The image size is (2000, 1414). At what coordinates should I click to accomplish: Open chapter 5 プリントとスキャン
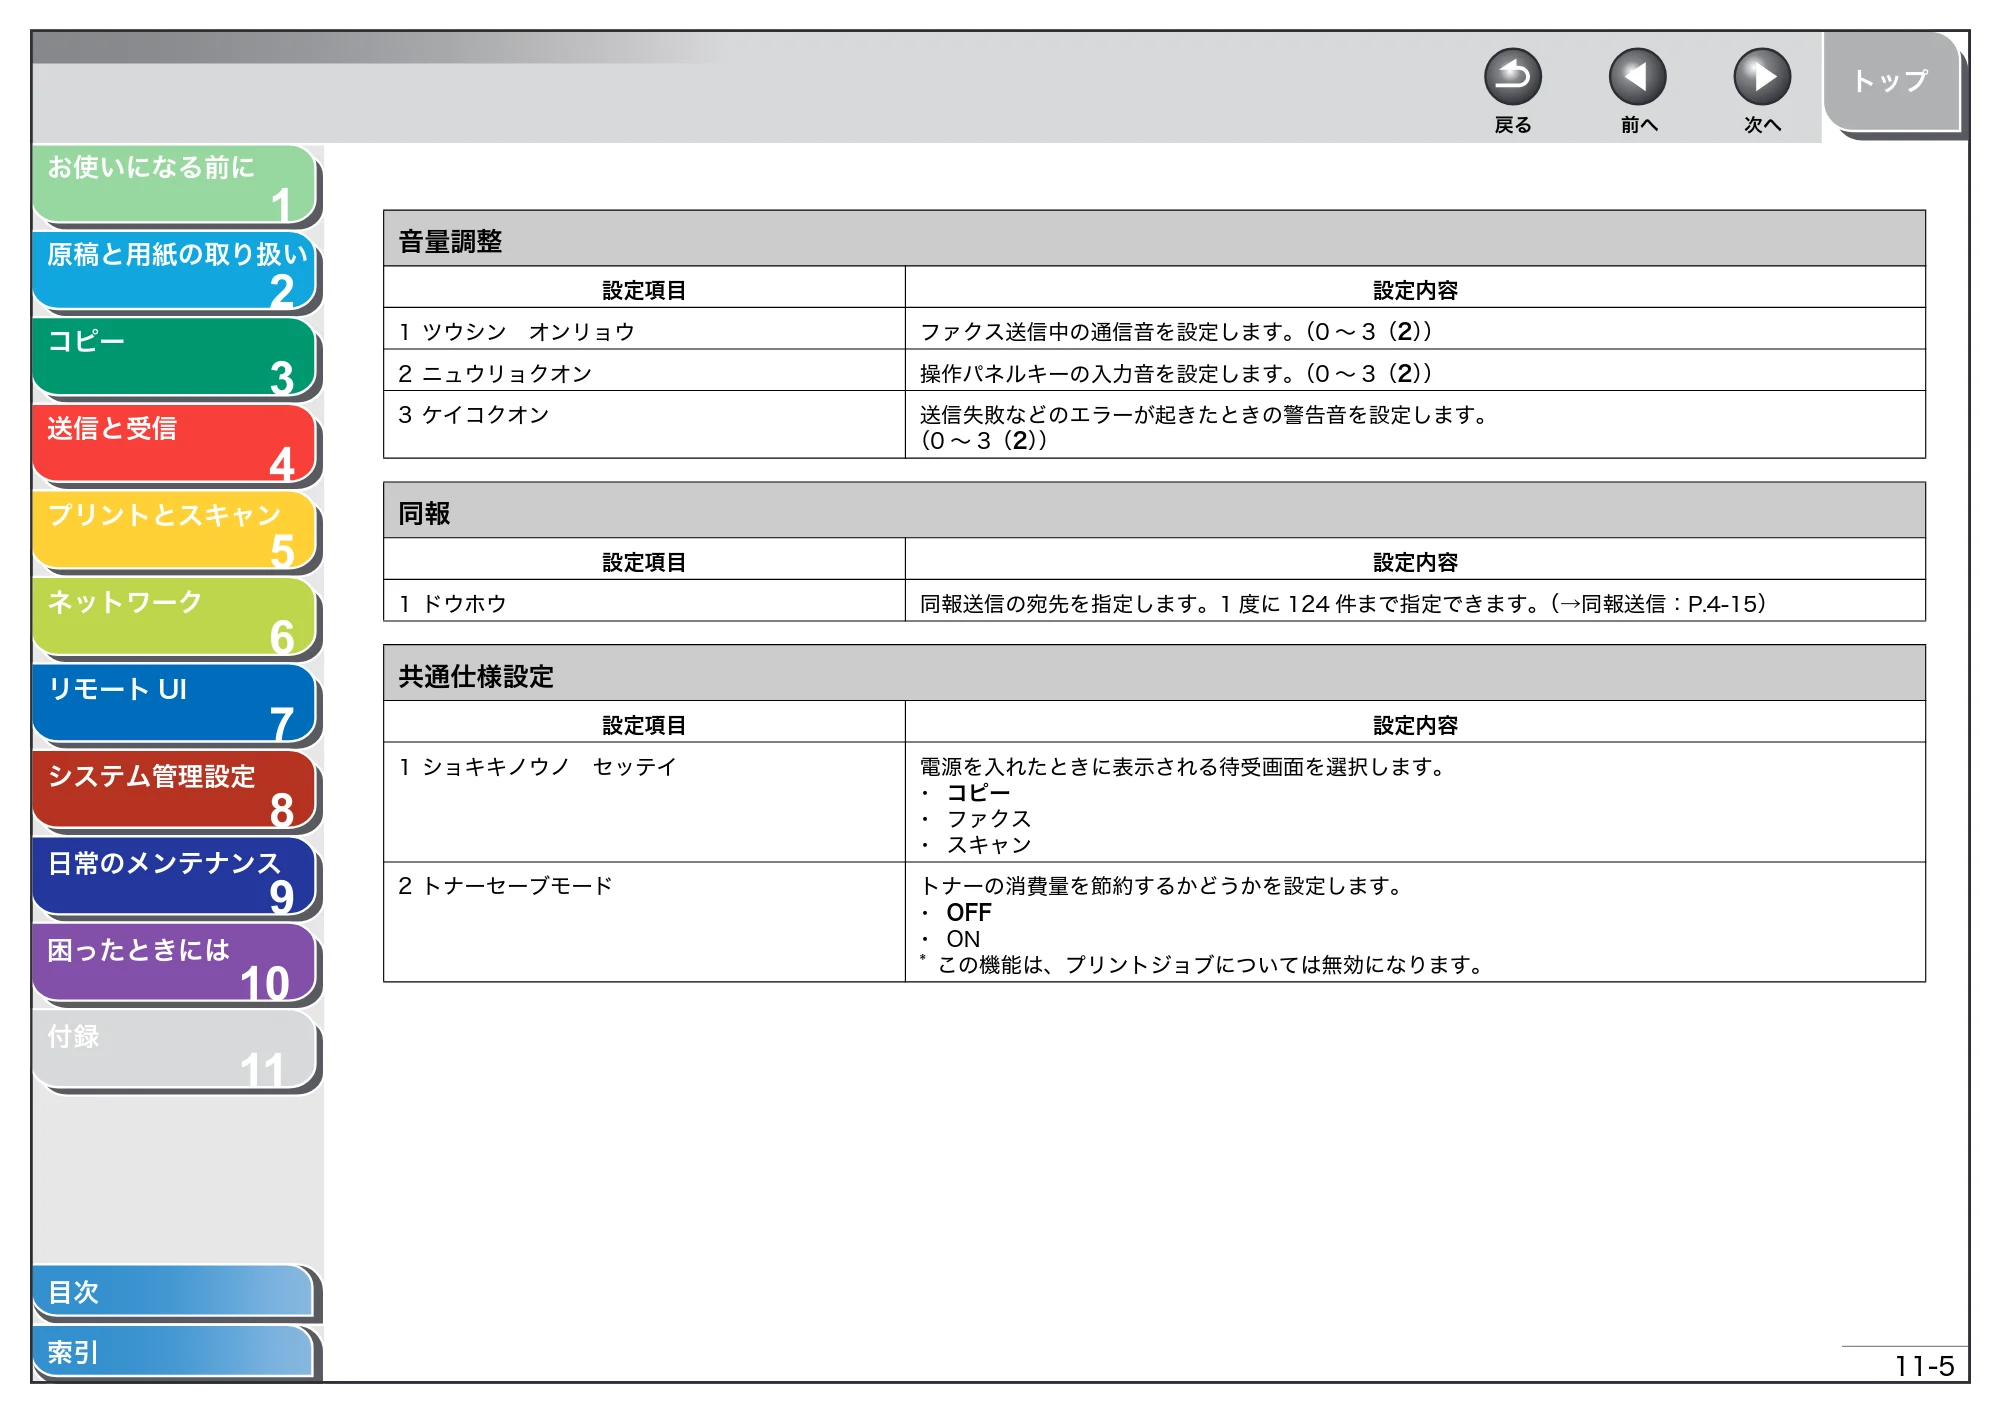pos(175,531)
